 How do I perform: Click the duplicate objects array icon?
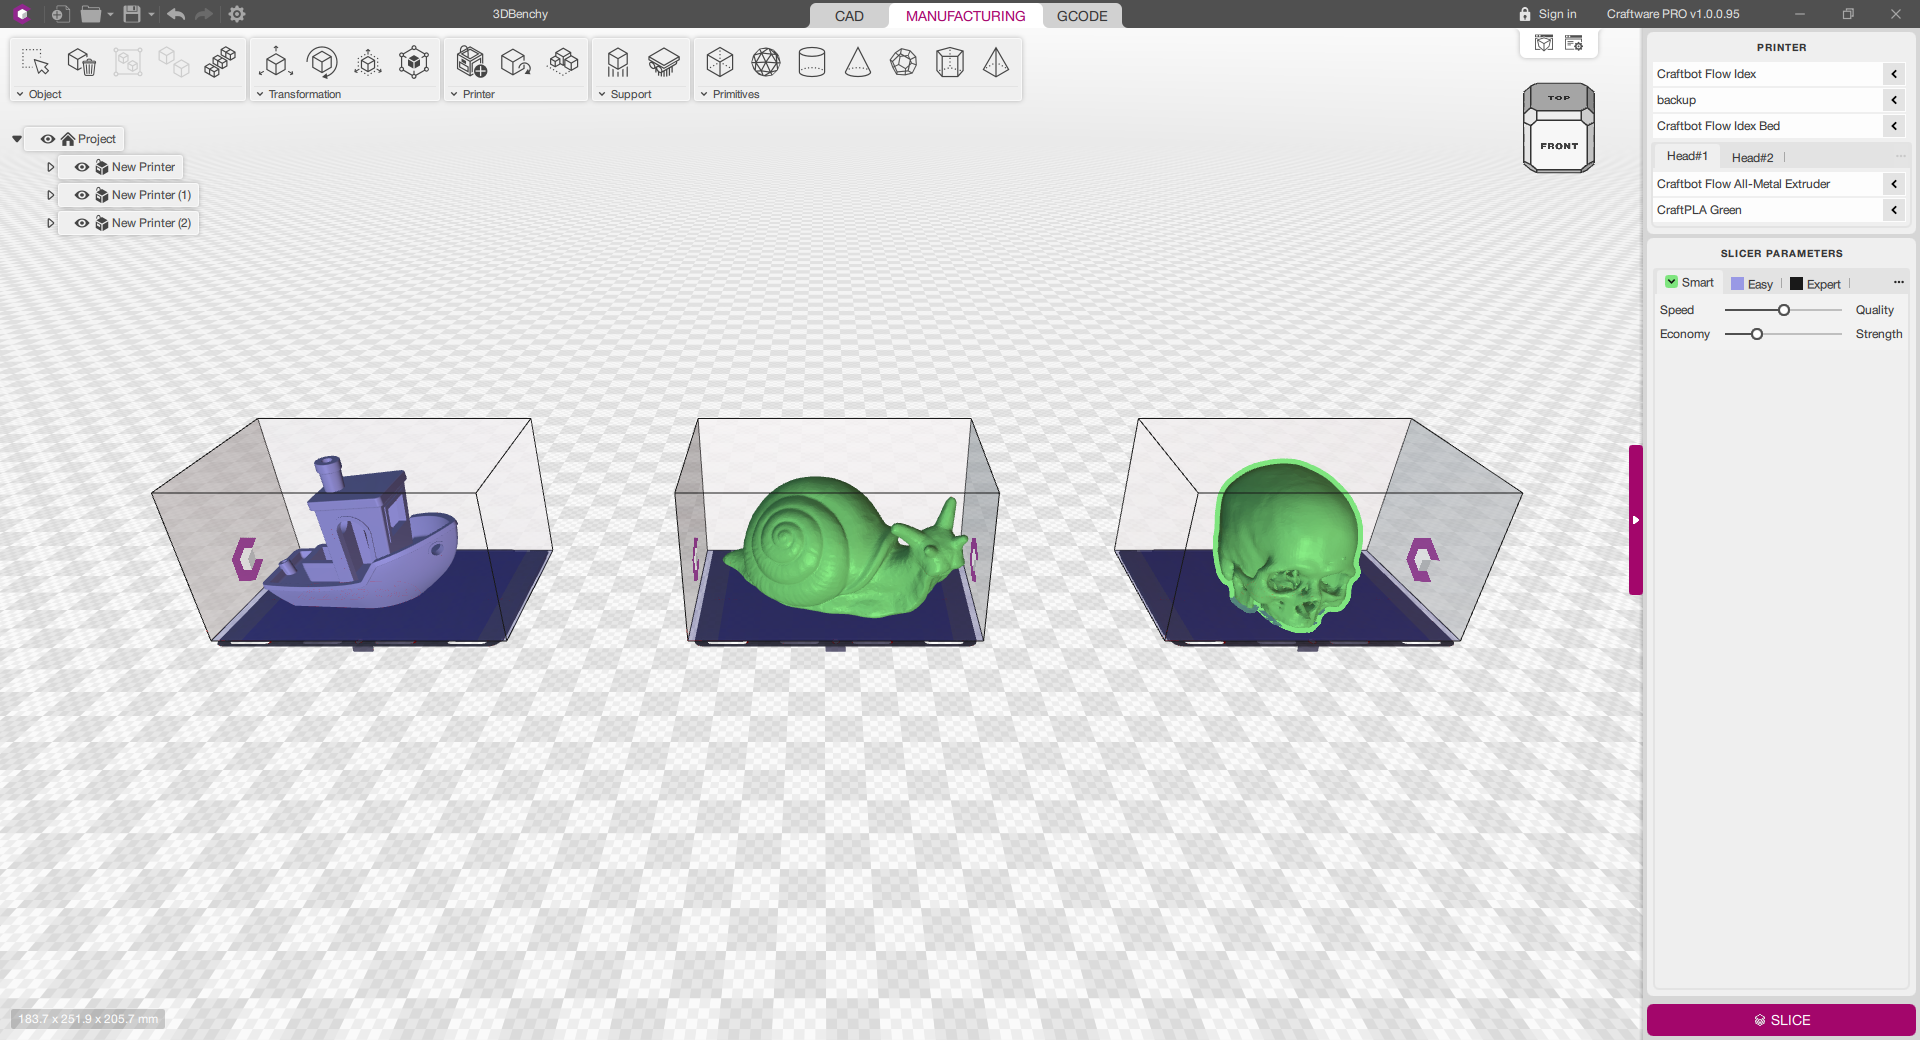[x=220, y=63]
